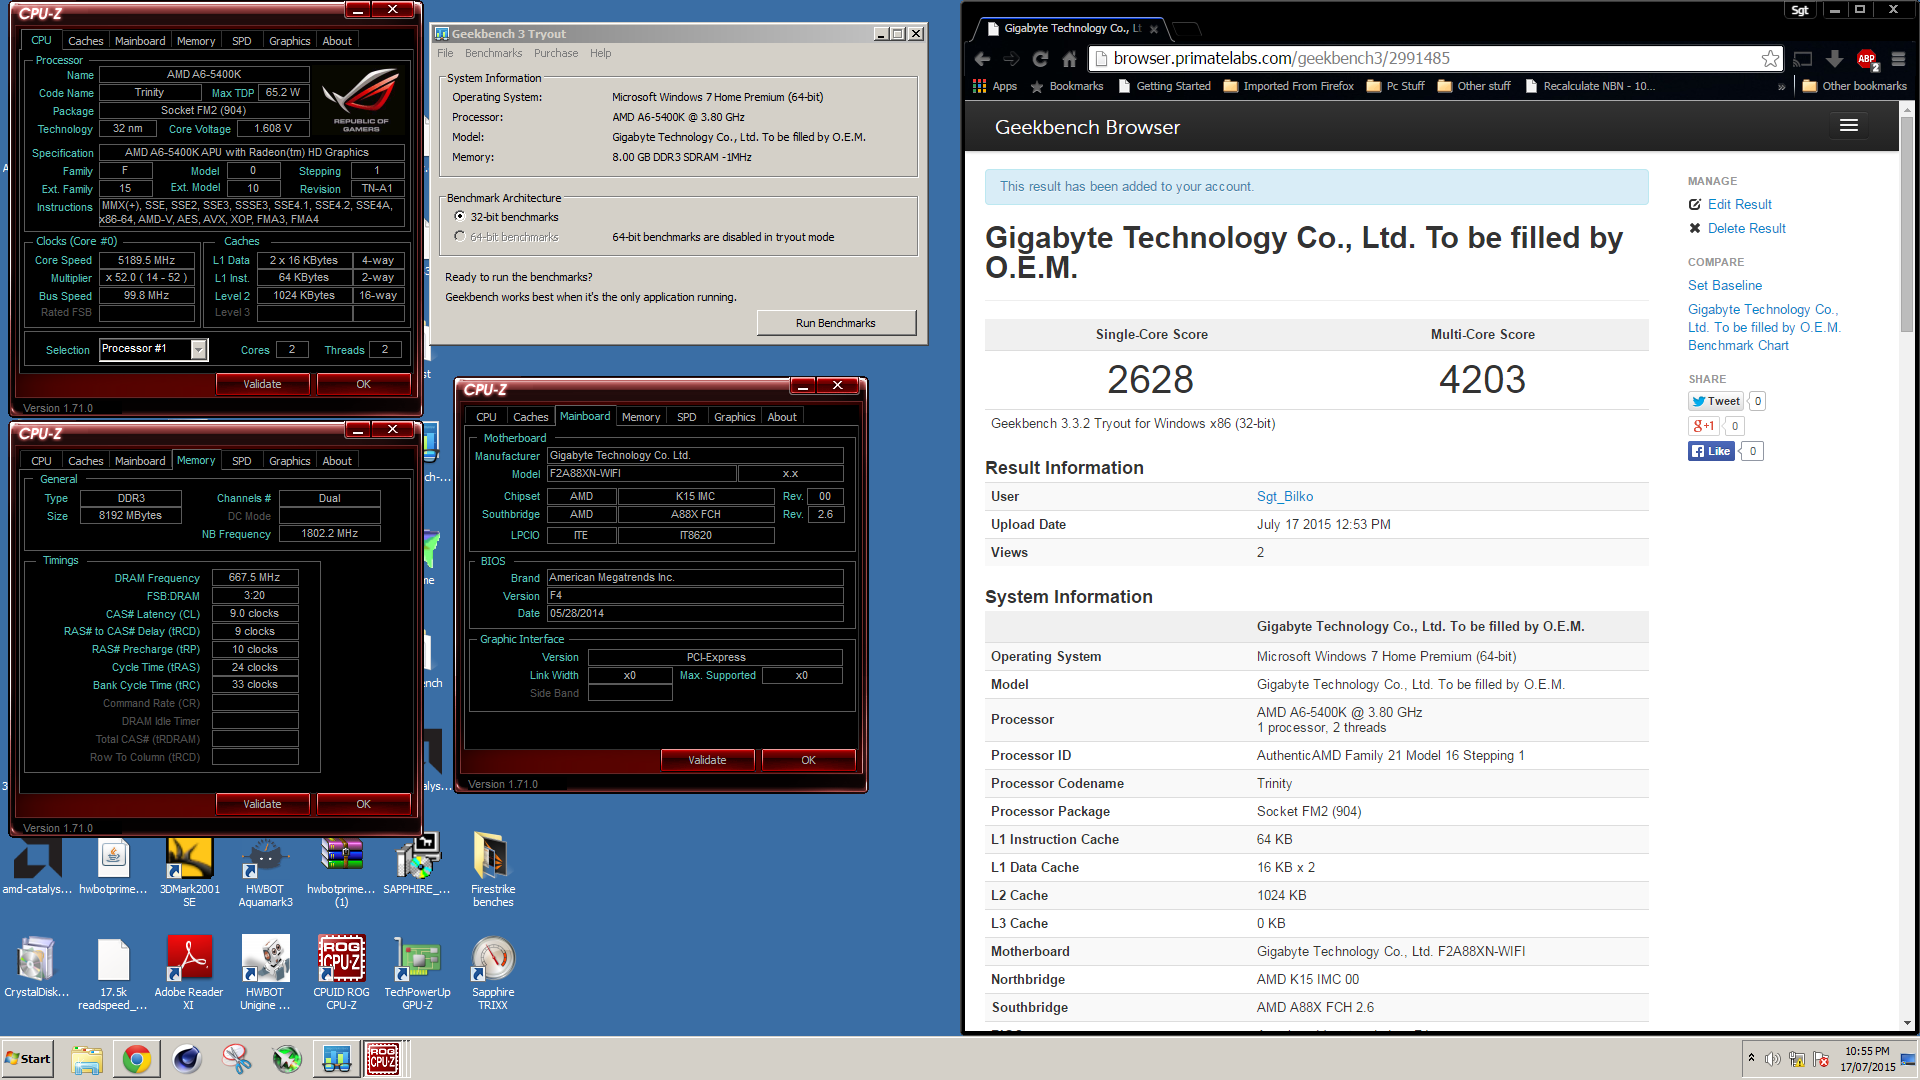Expand hidden bookmarks chevron
Viewport: 1920px width, 1080px height.
click(1781, 87)
